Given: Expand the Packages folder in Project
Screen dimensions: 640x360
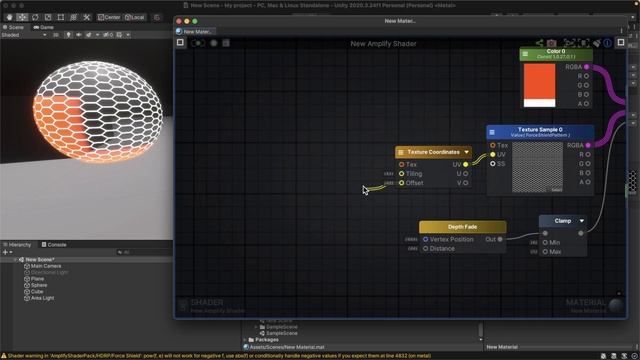Looking at the screenshot, I should (x=245, y=340).
